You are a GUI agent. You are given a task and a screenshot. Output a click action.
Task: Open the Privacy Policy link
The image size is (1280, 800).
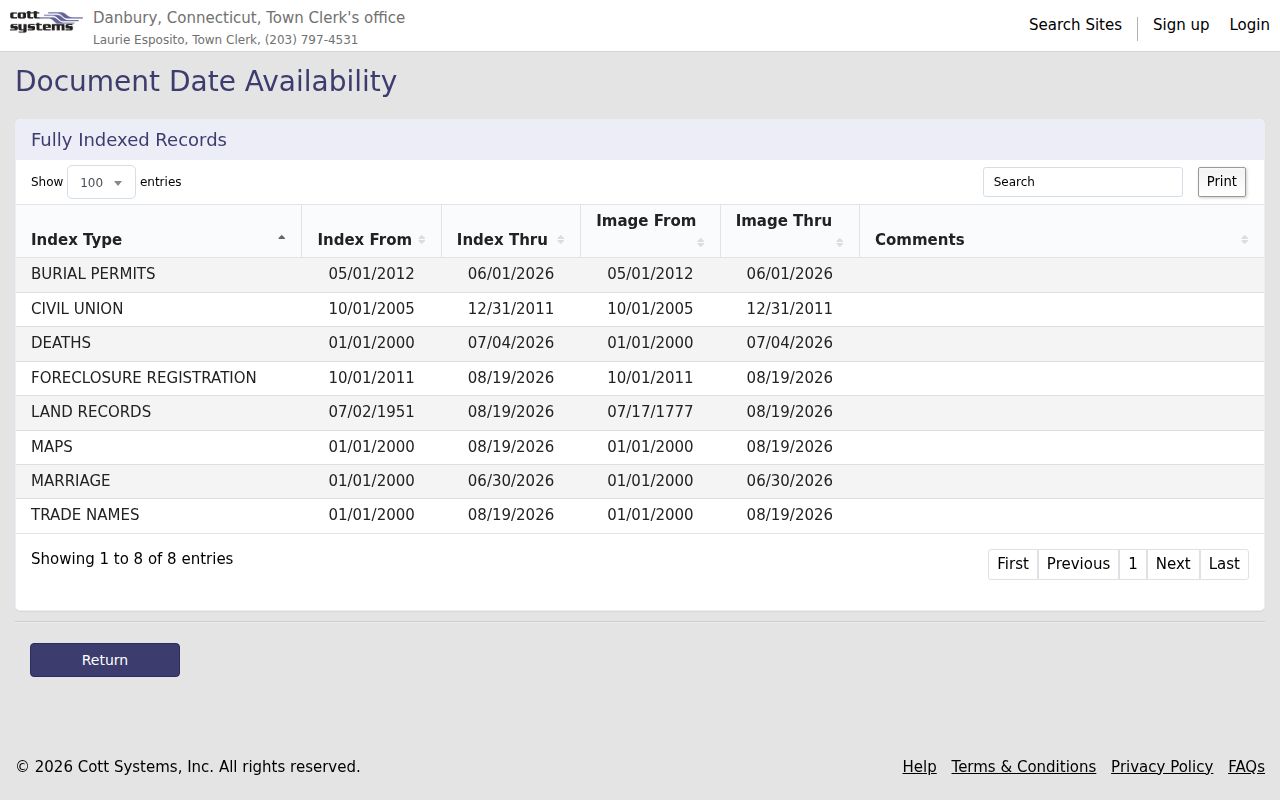(x=1162, y=767)
